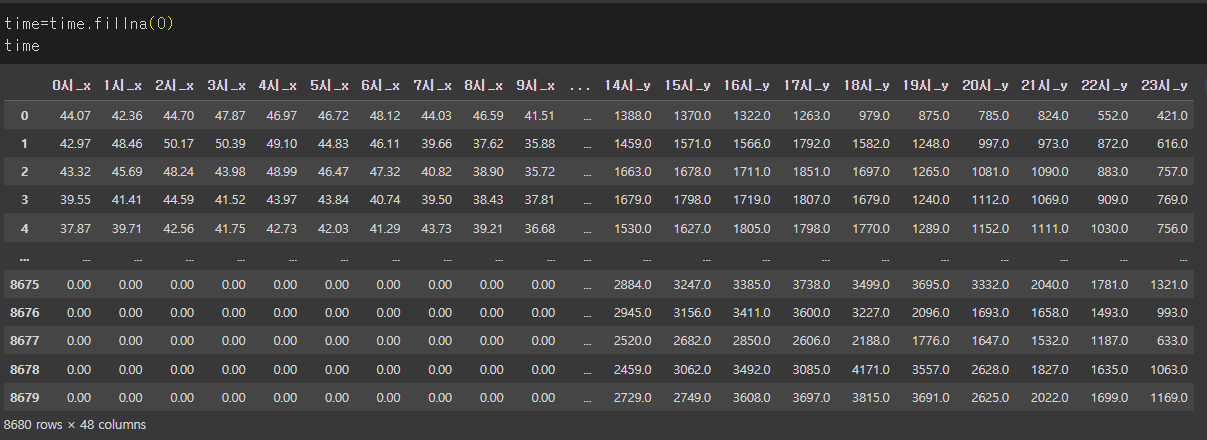Viewport: 1207px width, 440px height.
Task: Select the 7시_x column header
Action: (432, 86)
